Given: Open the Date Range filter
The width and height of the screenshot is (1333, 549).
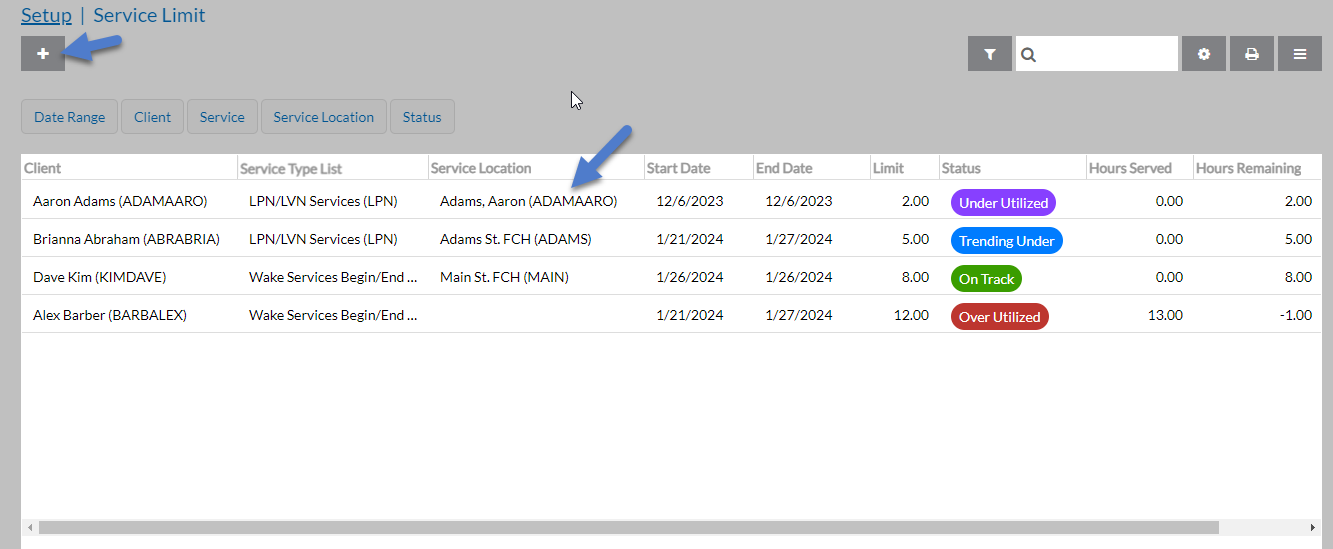Looking at the screenshot, I should pyautogui.click(x=69, y=117).
